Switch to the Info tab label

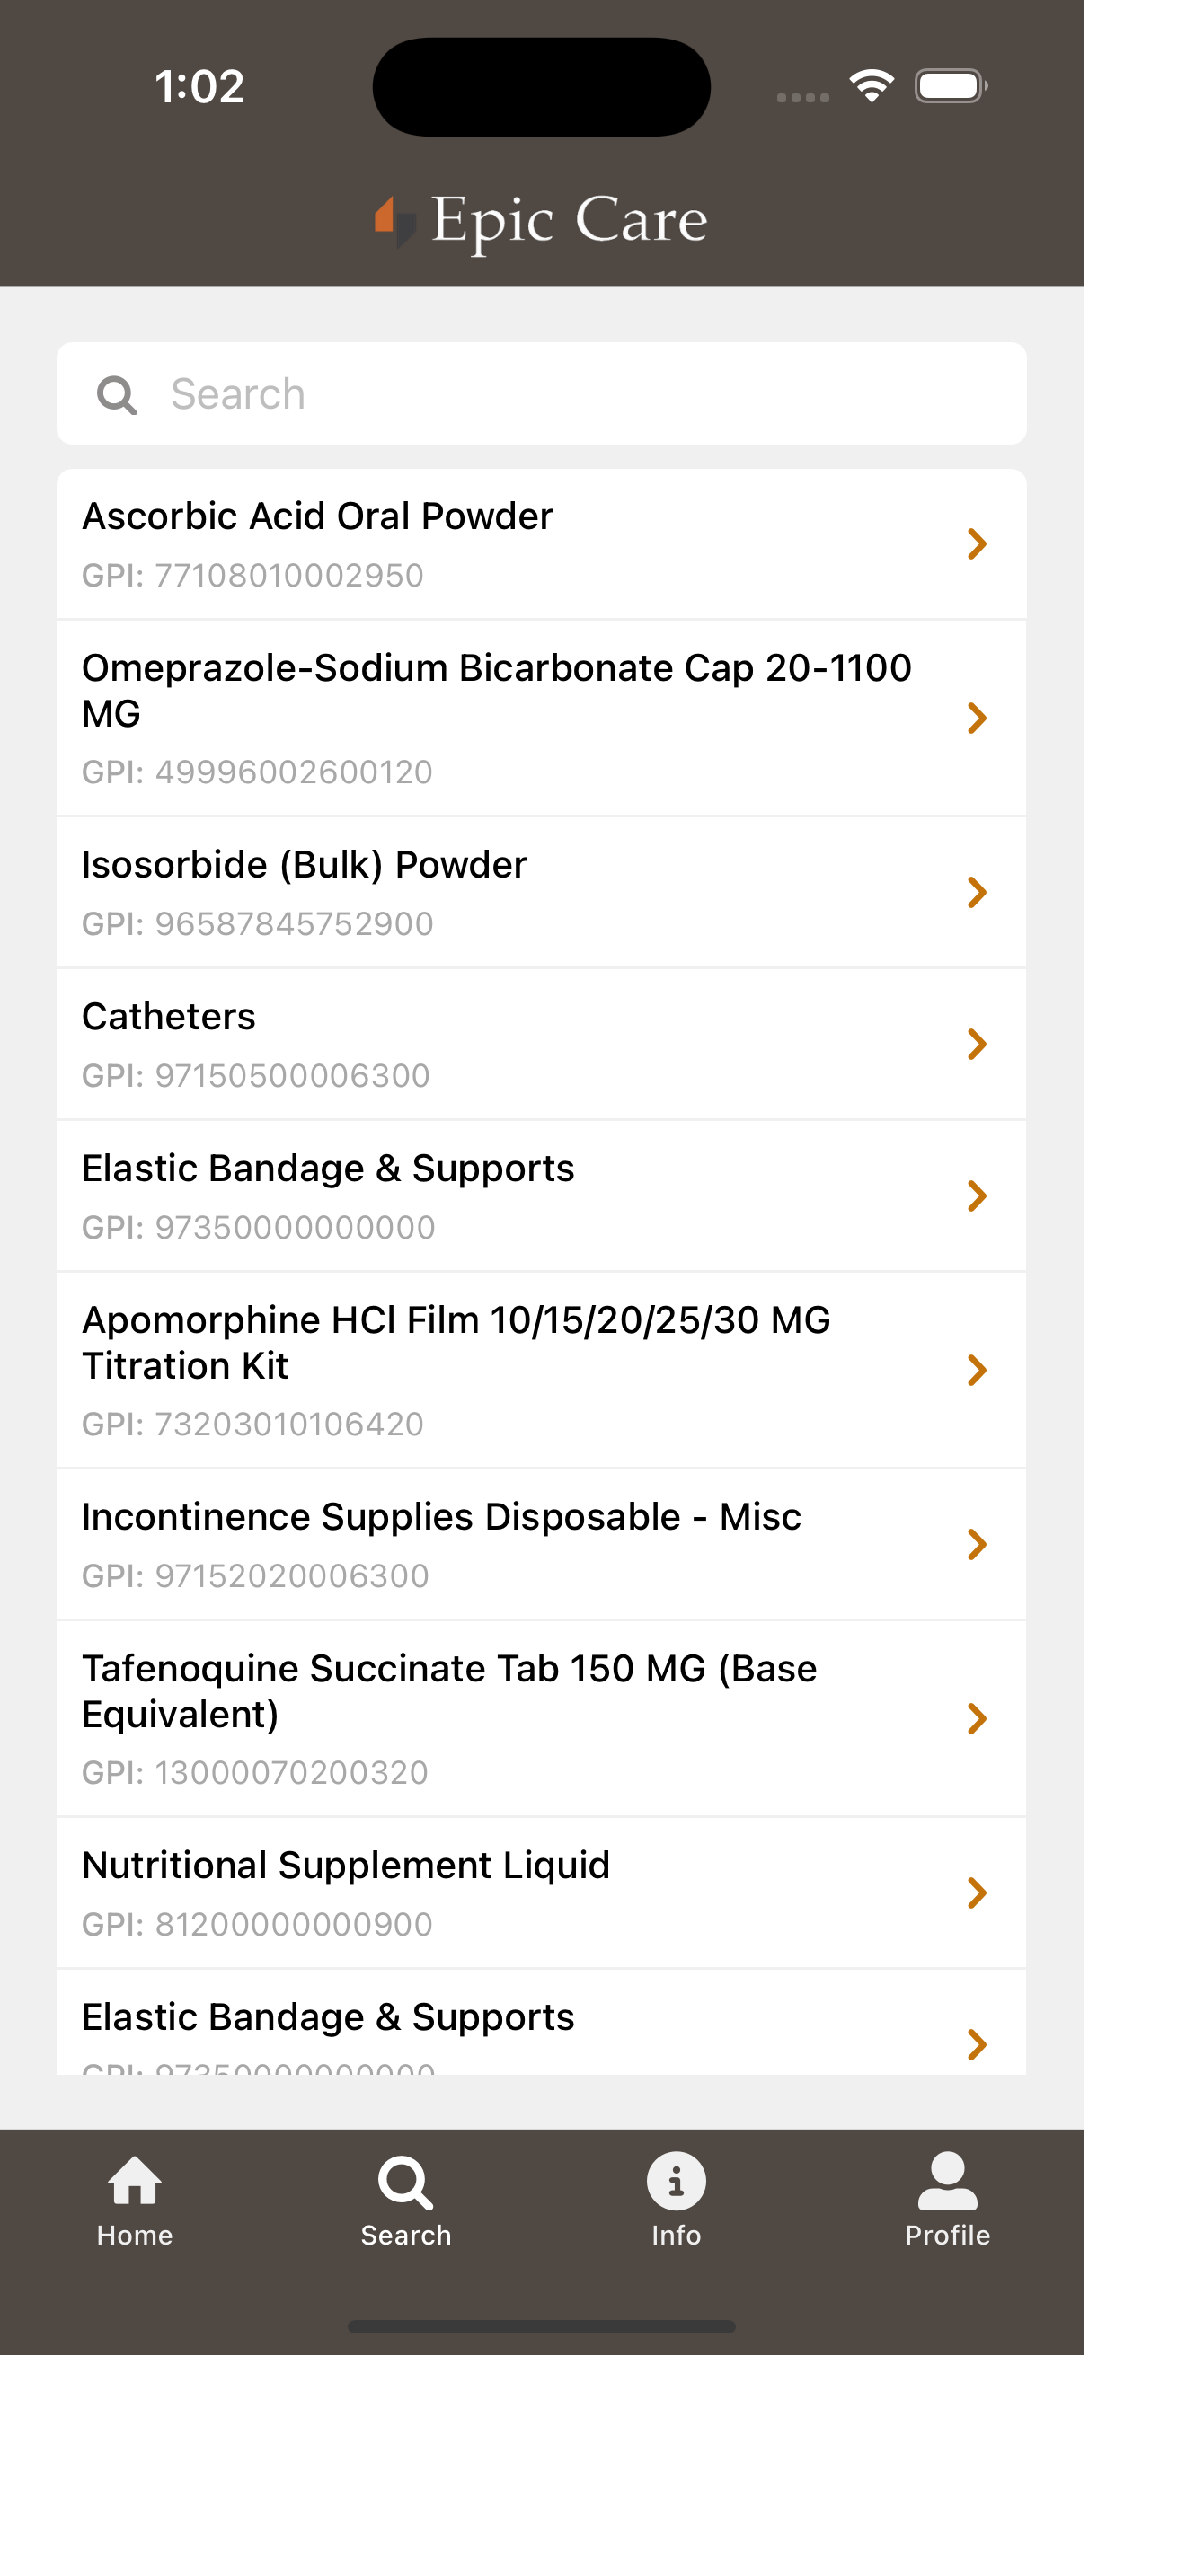(x=676, y=2235)
